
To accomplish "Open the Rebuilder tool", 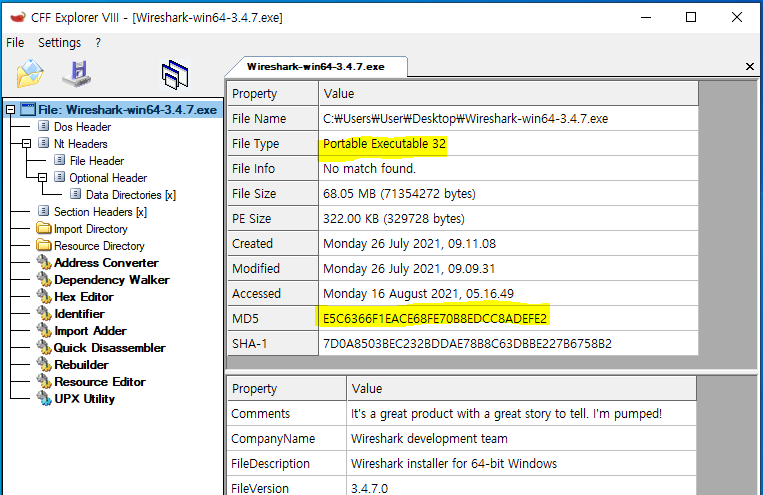I will coord(81,365).
